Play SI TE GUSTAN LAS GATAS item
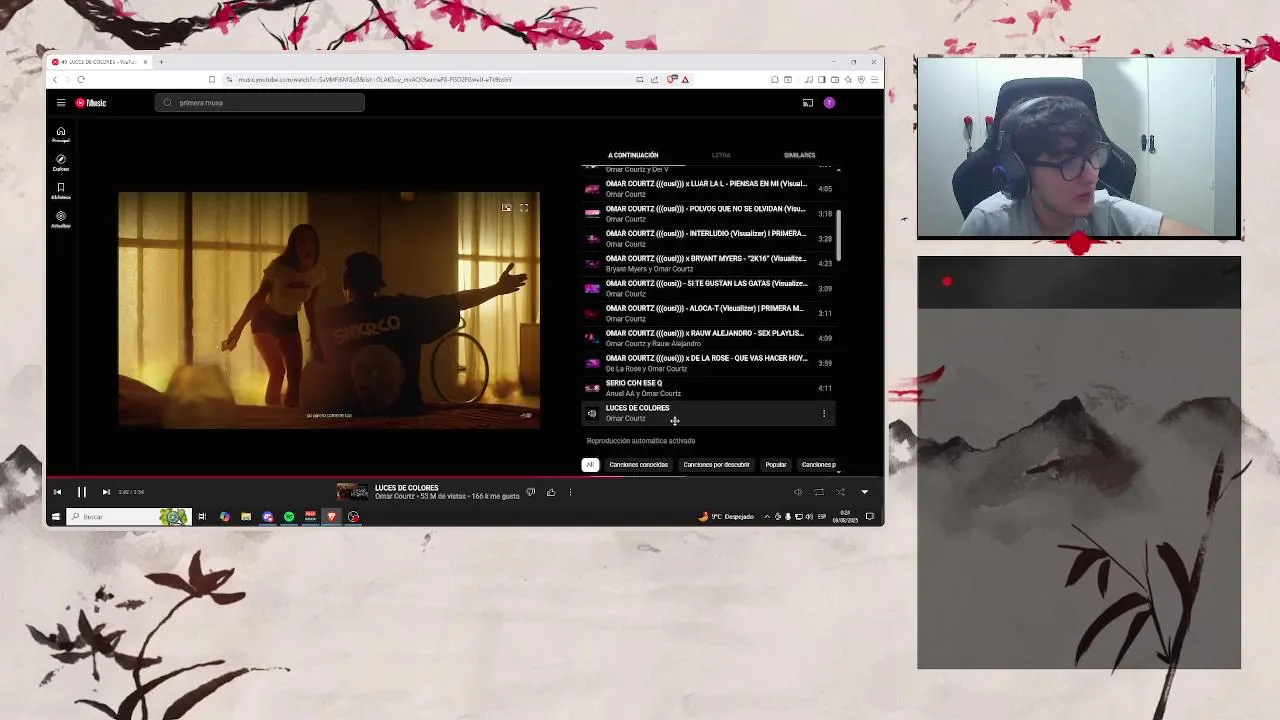 (x=708, y=289)
